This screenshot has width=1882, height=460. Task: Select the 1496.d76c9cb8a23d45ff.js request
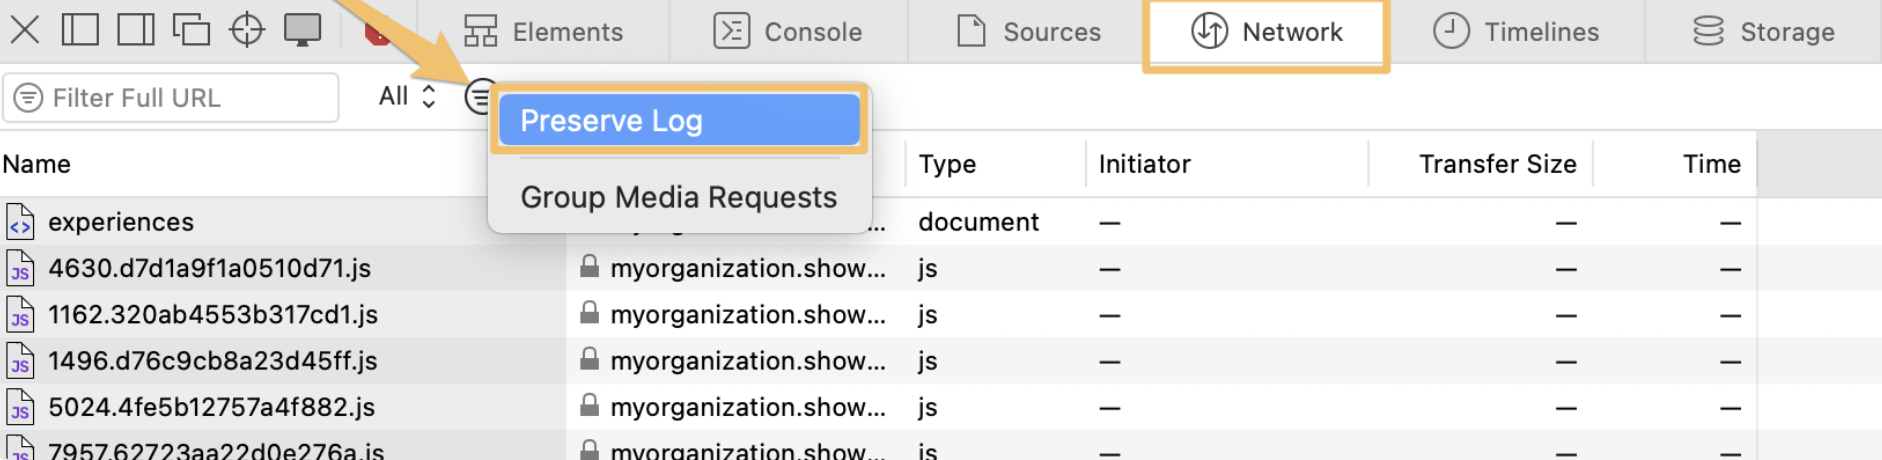pos(878,360)
